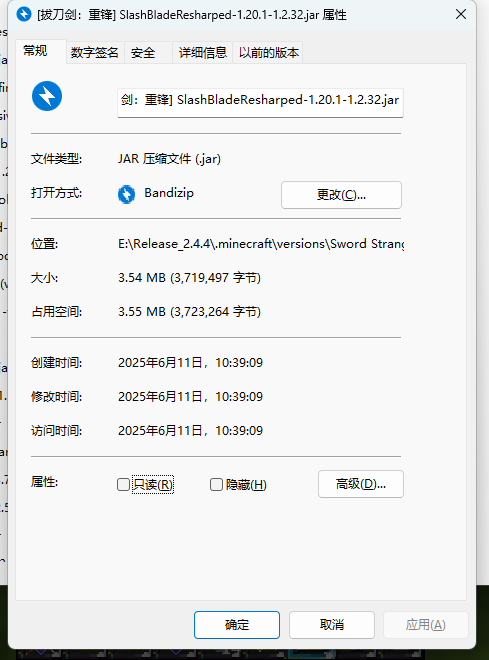489x660 pixels.
Task: Open 高级(D)... attributes dialog
Action: coord(361,484)
